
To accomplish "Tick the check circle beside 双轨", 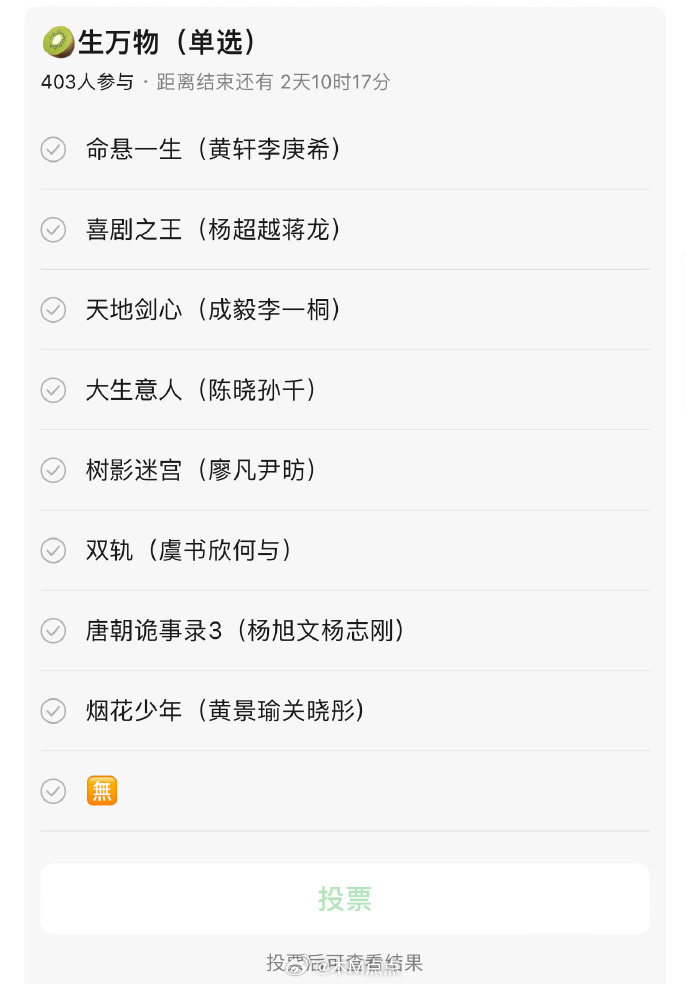I will [53, 550].
